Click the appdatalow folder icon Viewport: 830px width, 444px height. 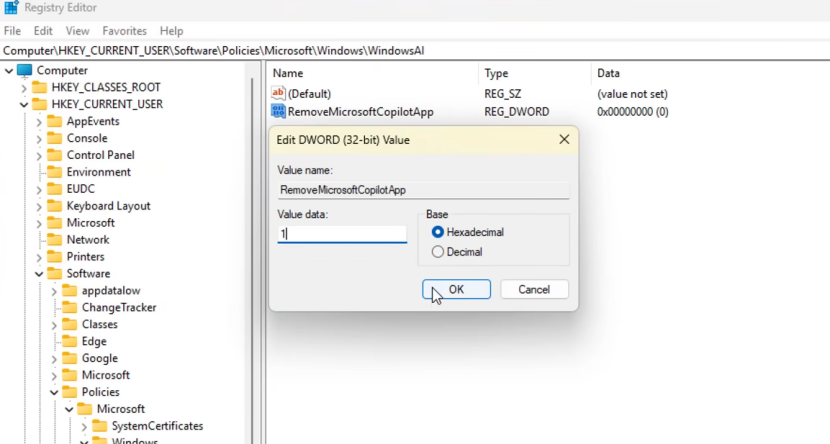pyautogui.click(x=69, y=291)
